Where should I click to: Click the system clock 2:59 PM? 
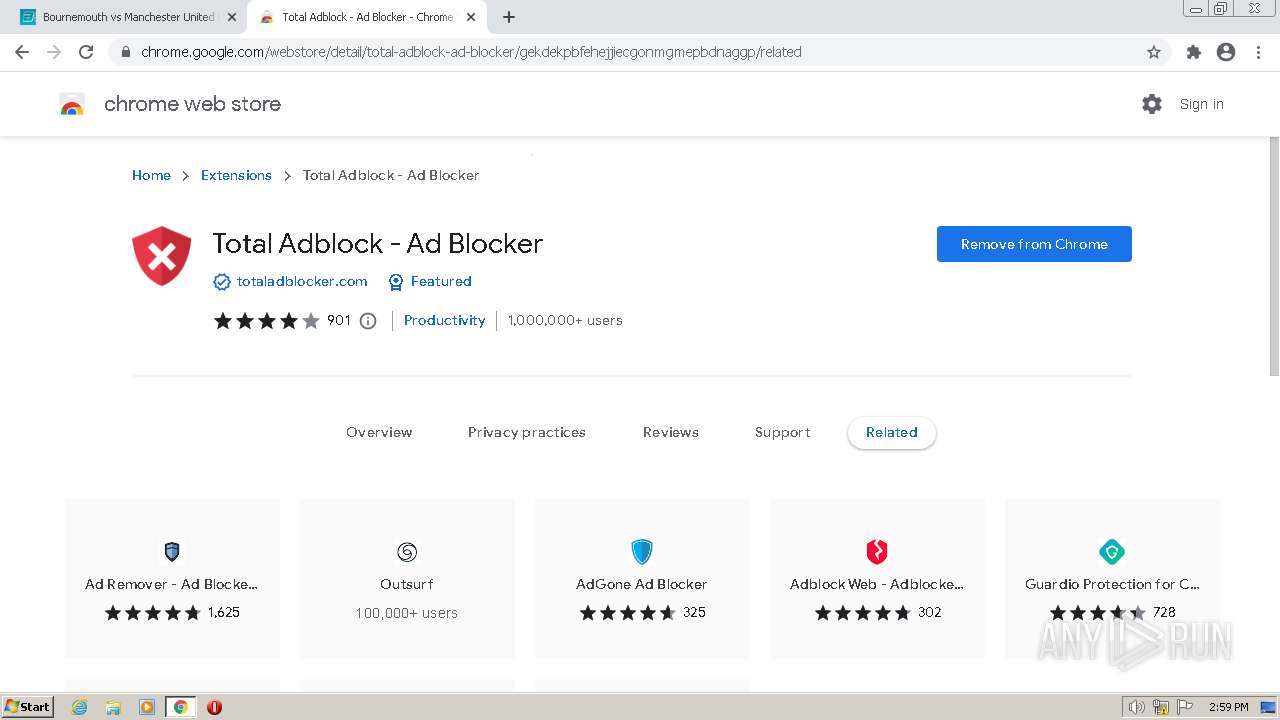1228,707
